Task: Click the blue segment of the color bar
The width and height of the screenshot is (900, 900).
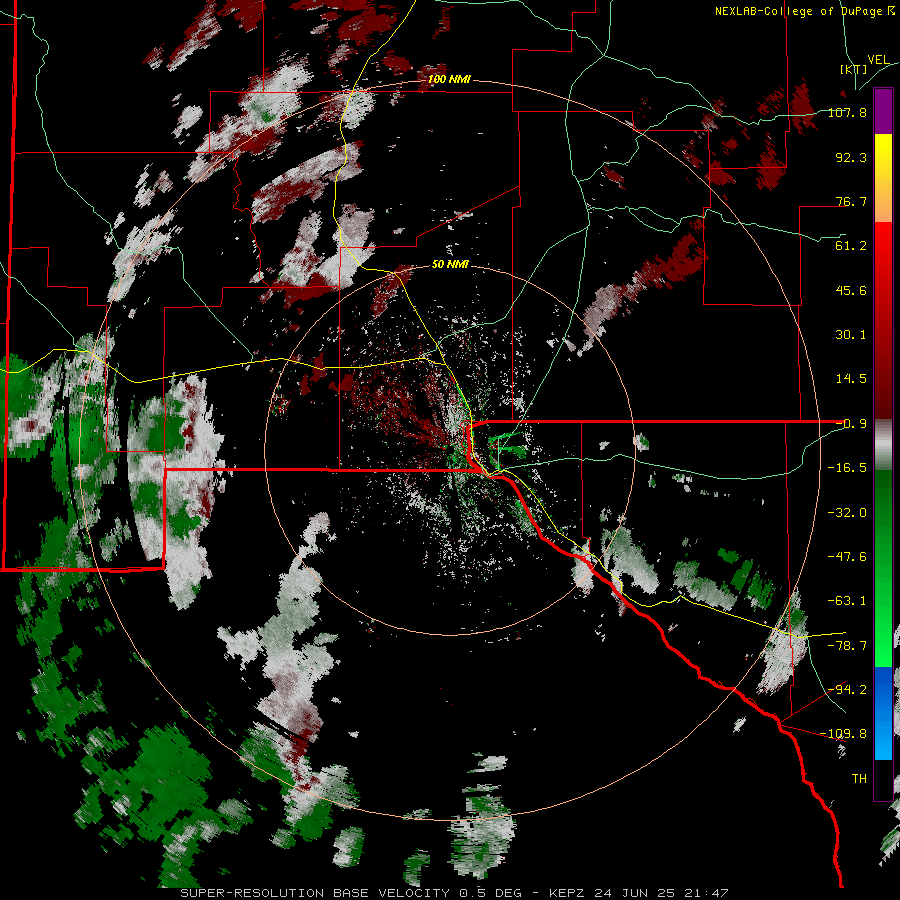Action: (883, 713)
